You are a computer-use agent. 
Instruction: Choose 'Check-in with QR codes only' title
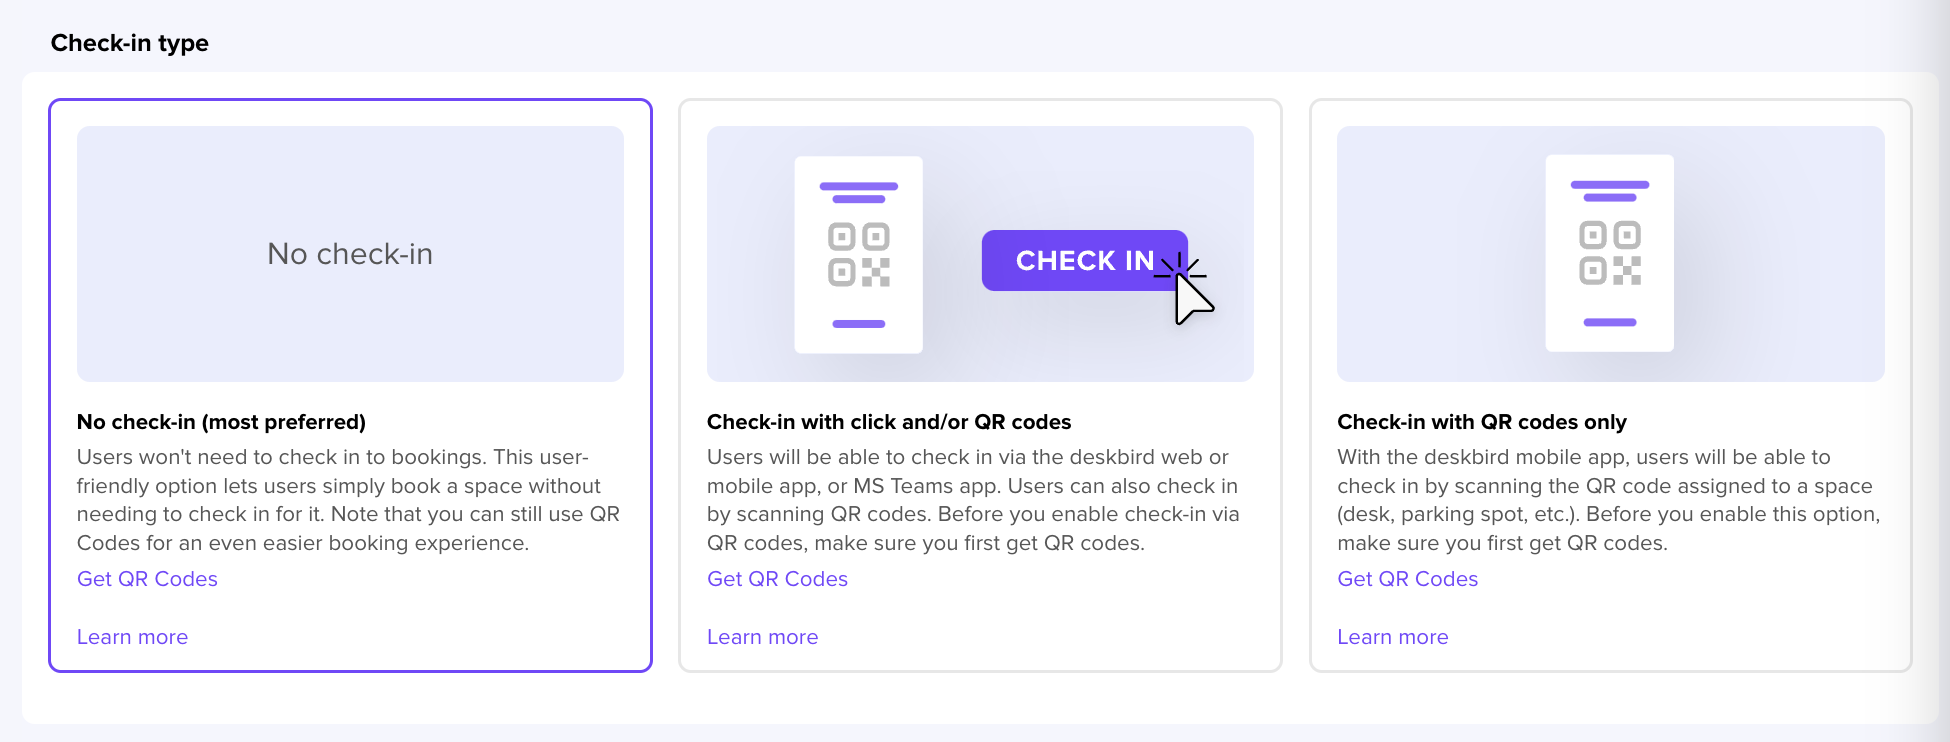(x=1481, y=422)
